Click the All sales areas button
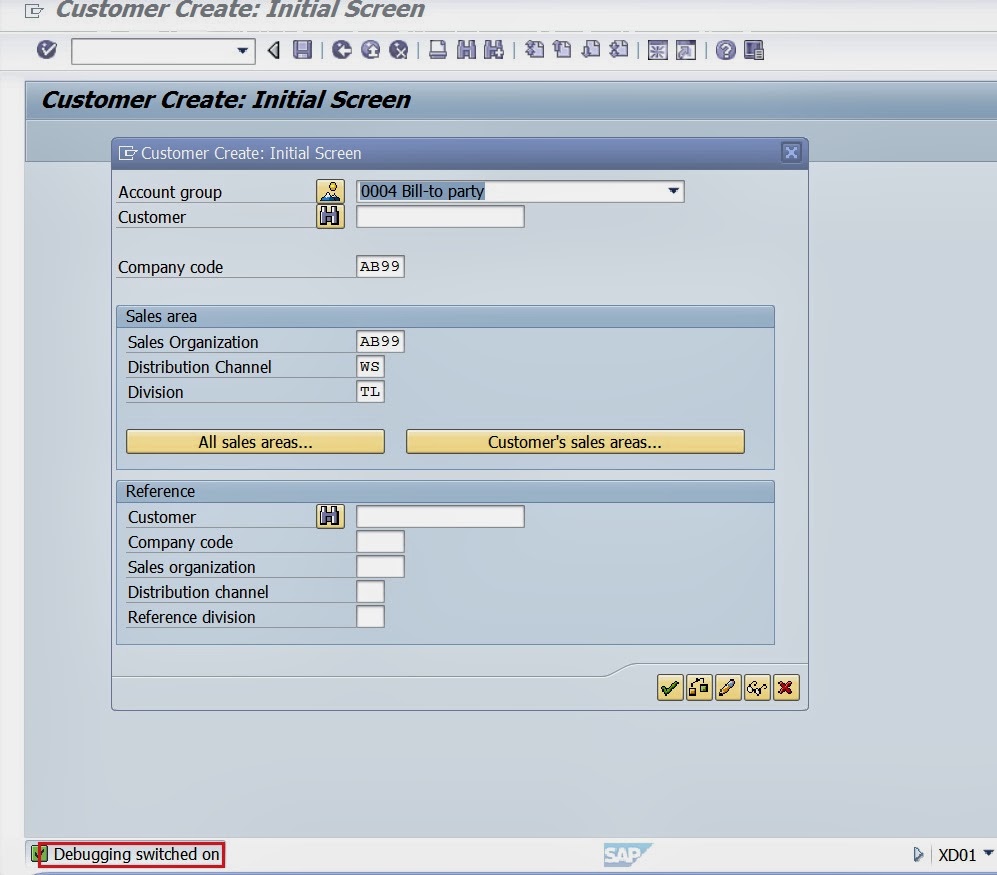 (x=256, y=442)
